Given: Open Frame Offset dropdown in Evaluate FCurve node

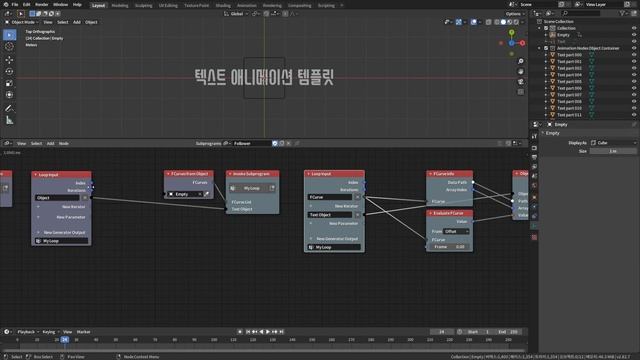Looking at the screenshot, I should pyautogui.click(x=456, y=231).
